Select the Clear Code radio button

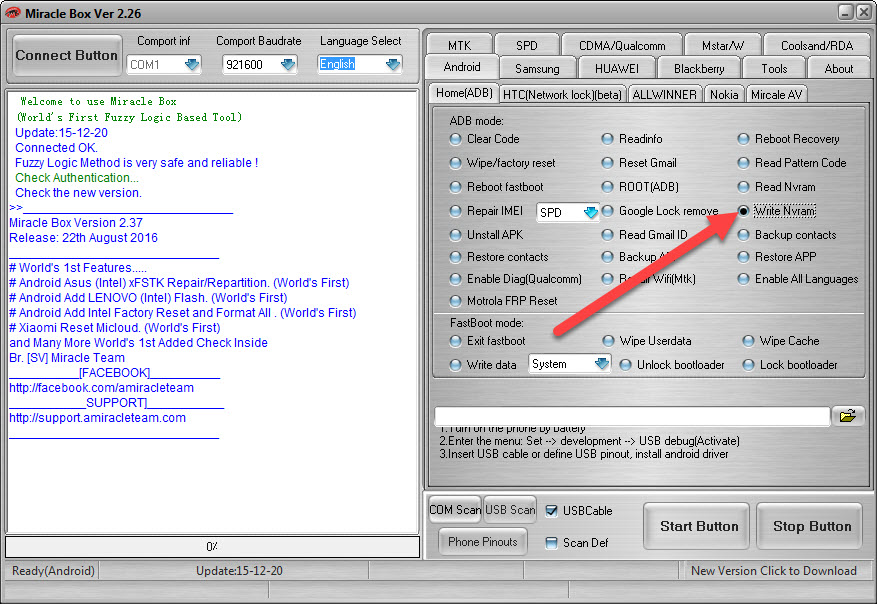click(455, 139)
